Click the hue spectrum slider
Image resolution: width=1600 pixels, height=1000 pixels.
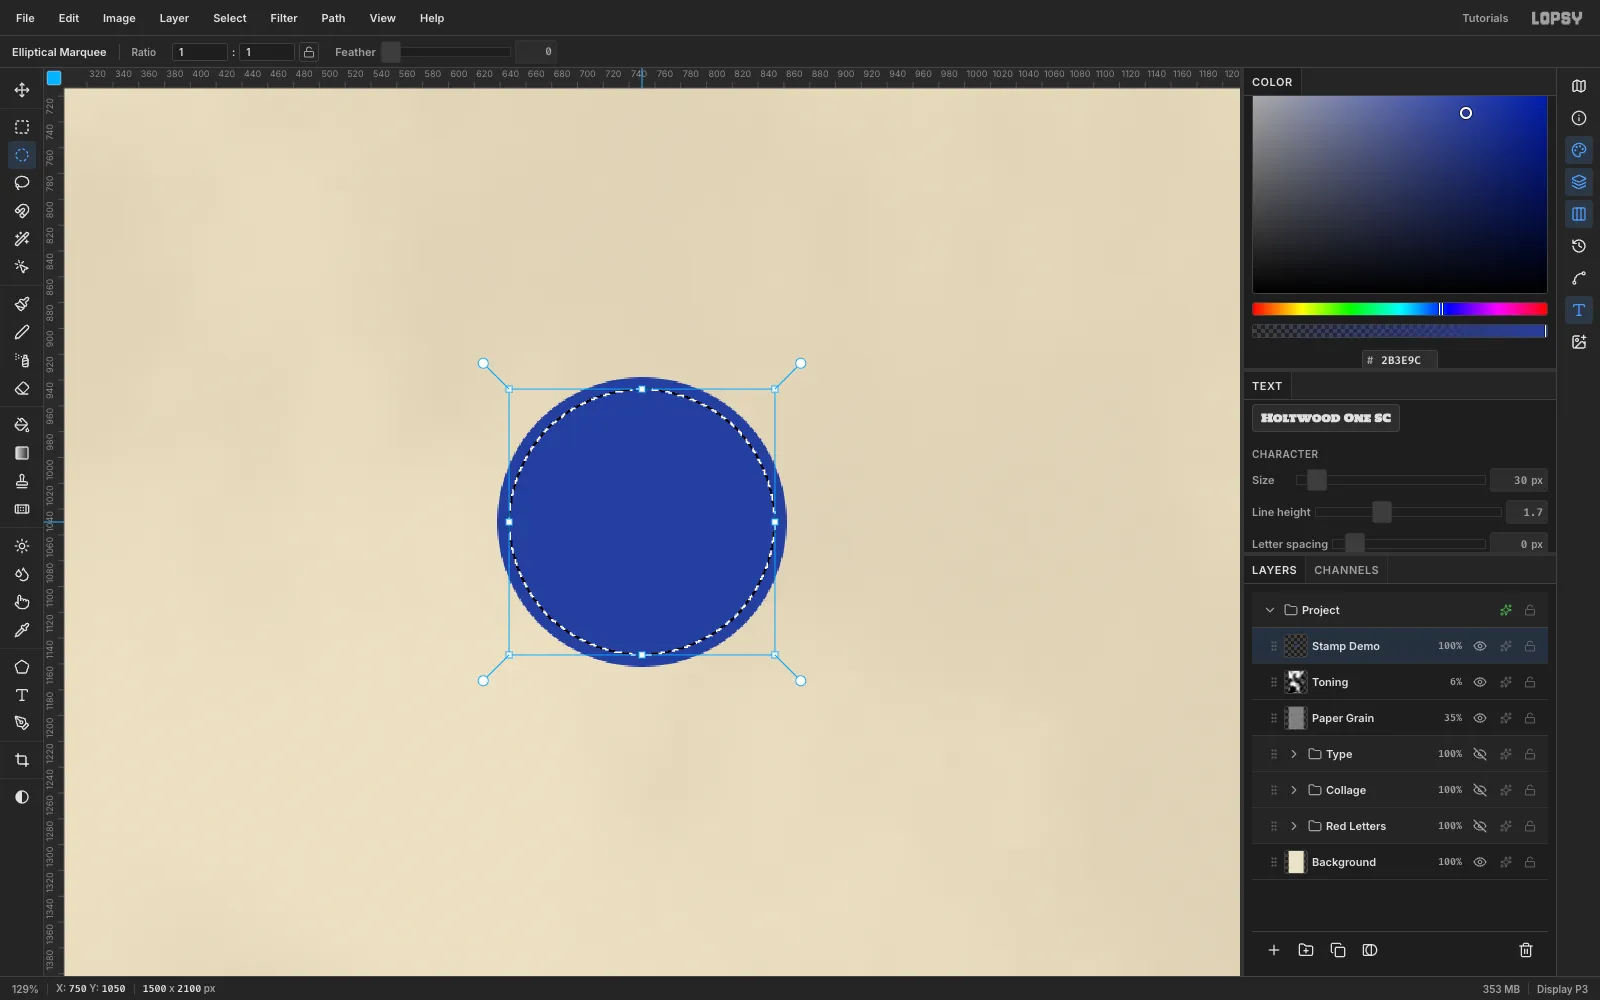point(1400,309)
